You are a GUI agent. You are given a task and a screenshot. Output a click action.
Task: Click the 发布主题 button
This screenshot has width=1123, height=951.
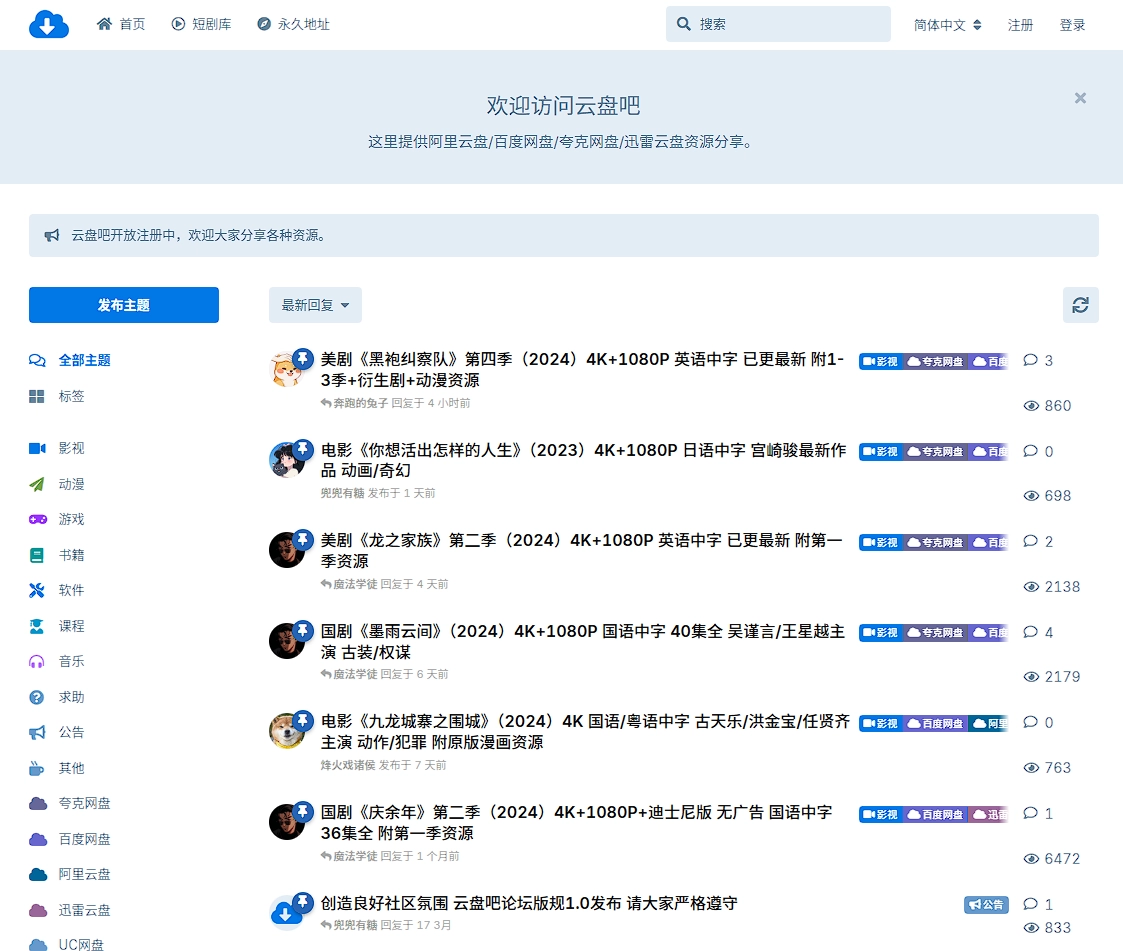(x=124, y=305)
